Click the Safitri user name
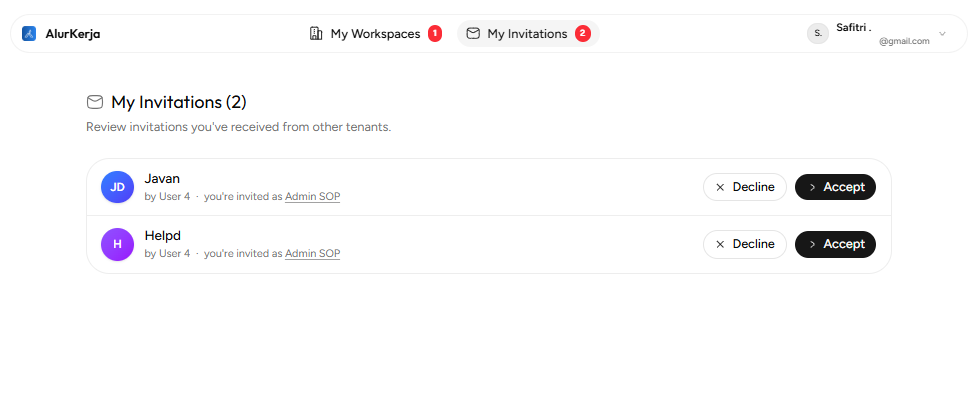This screenshot has height=414, width=971. point(854,27)
